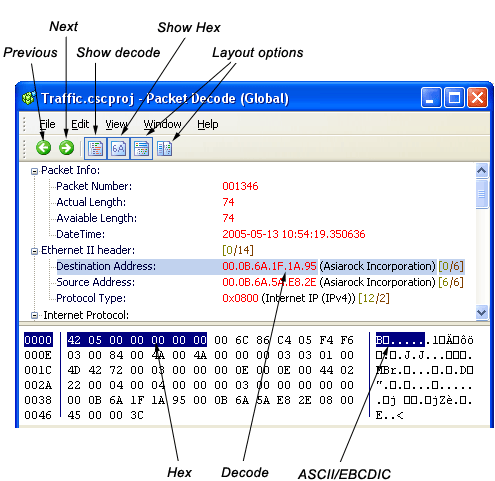Open the Help menu
Screen dimensions: 495x481
tap(208, 124)
